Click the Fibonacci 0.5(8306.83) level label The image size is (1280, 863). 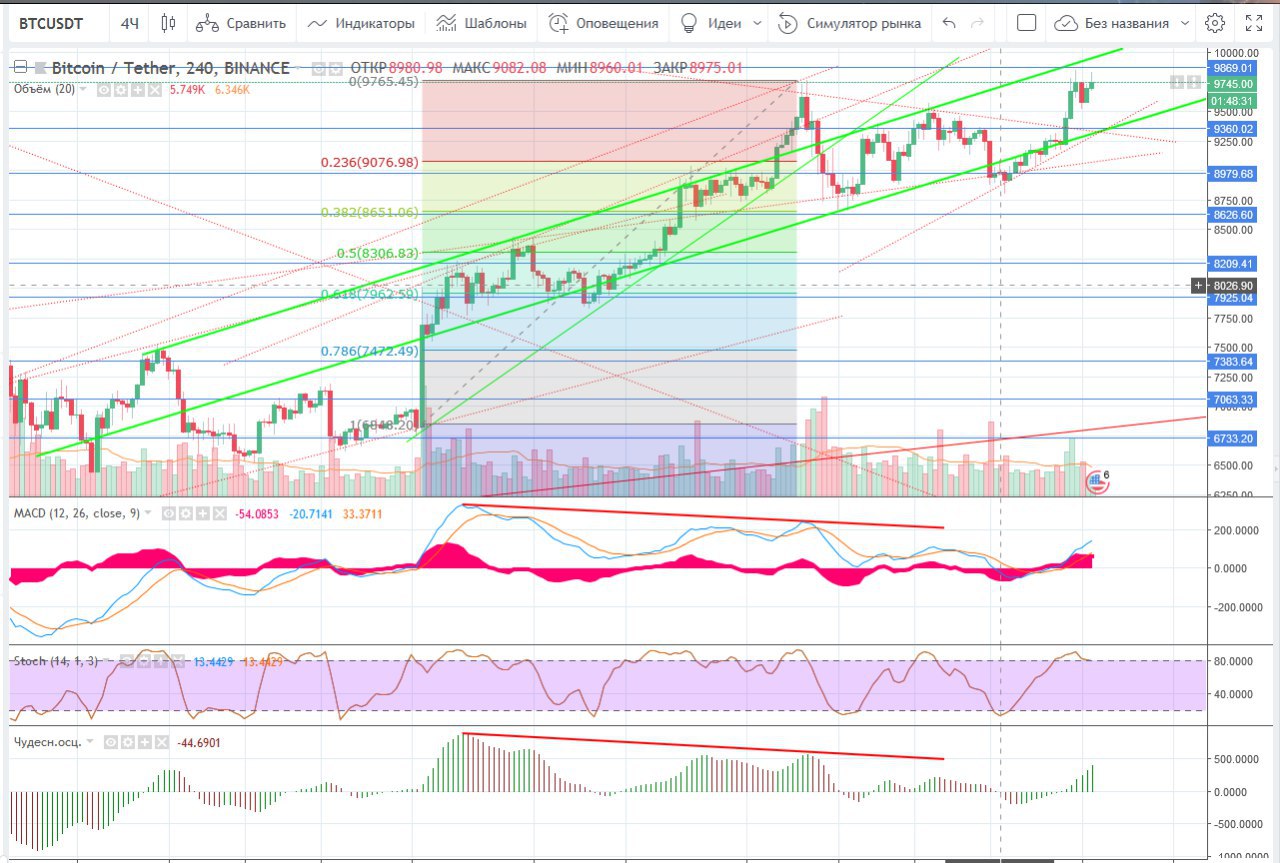point(376,254)
